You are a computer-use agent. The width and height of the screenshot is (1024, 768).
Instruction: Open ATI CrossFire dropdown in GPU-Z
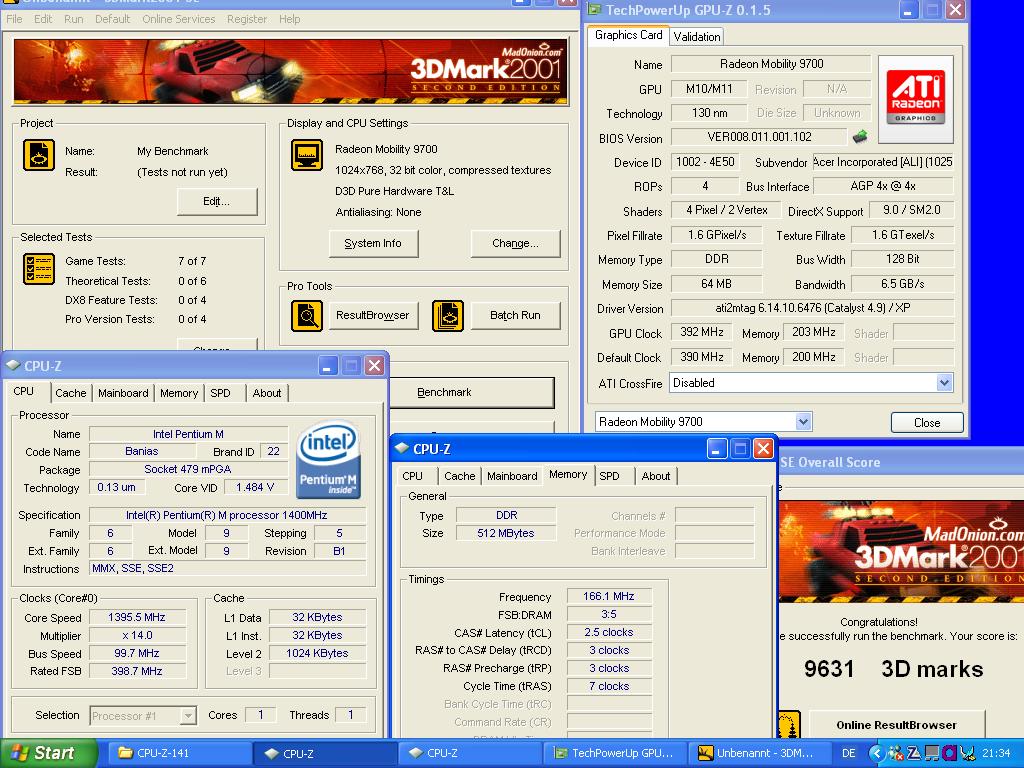tap(944, 383)
